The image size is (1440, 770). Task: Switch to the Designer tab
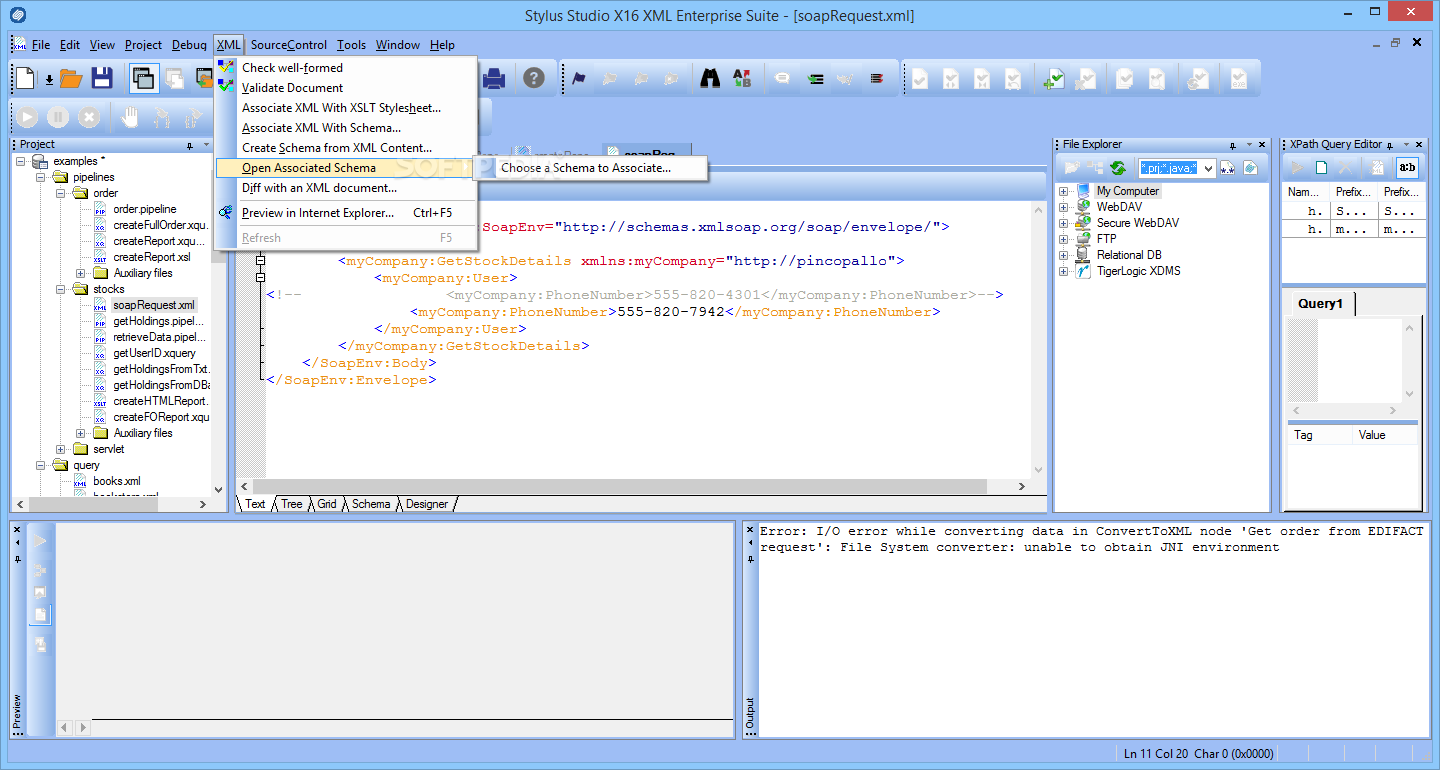pyautogui.click(x=427, y=504)
